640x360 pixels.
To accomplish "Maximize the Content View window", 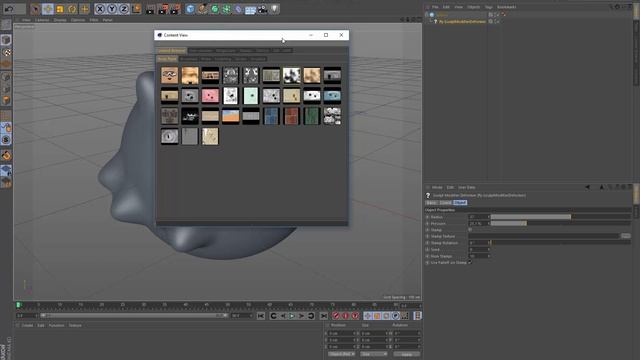I will (326, 35).
